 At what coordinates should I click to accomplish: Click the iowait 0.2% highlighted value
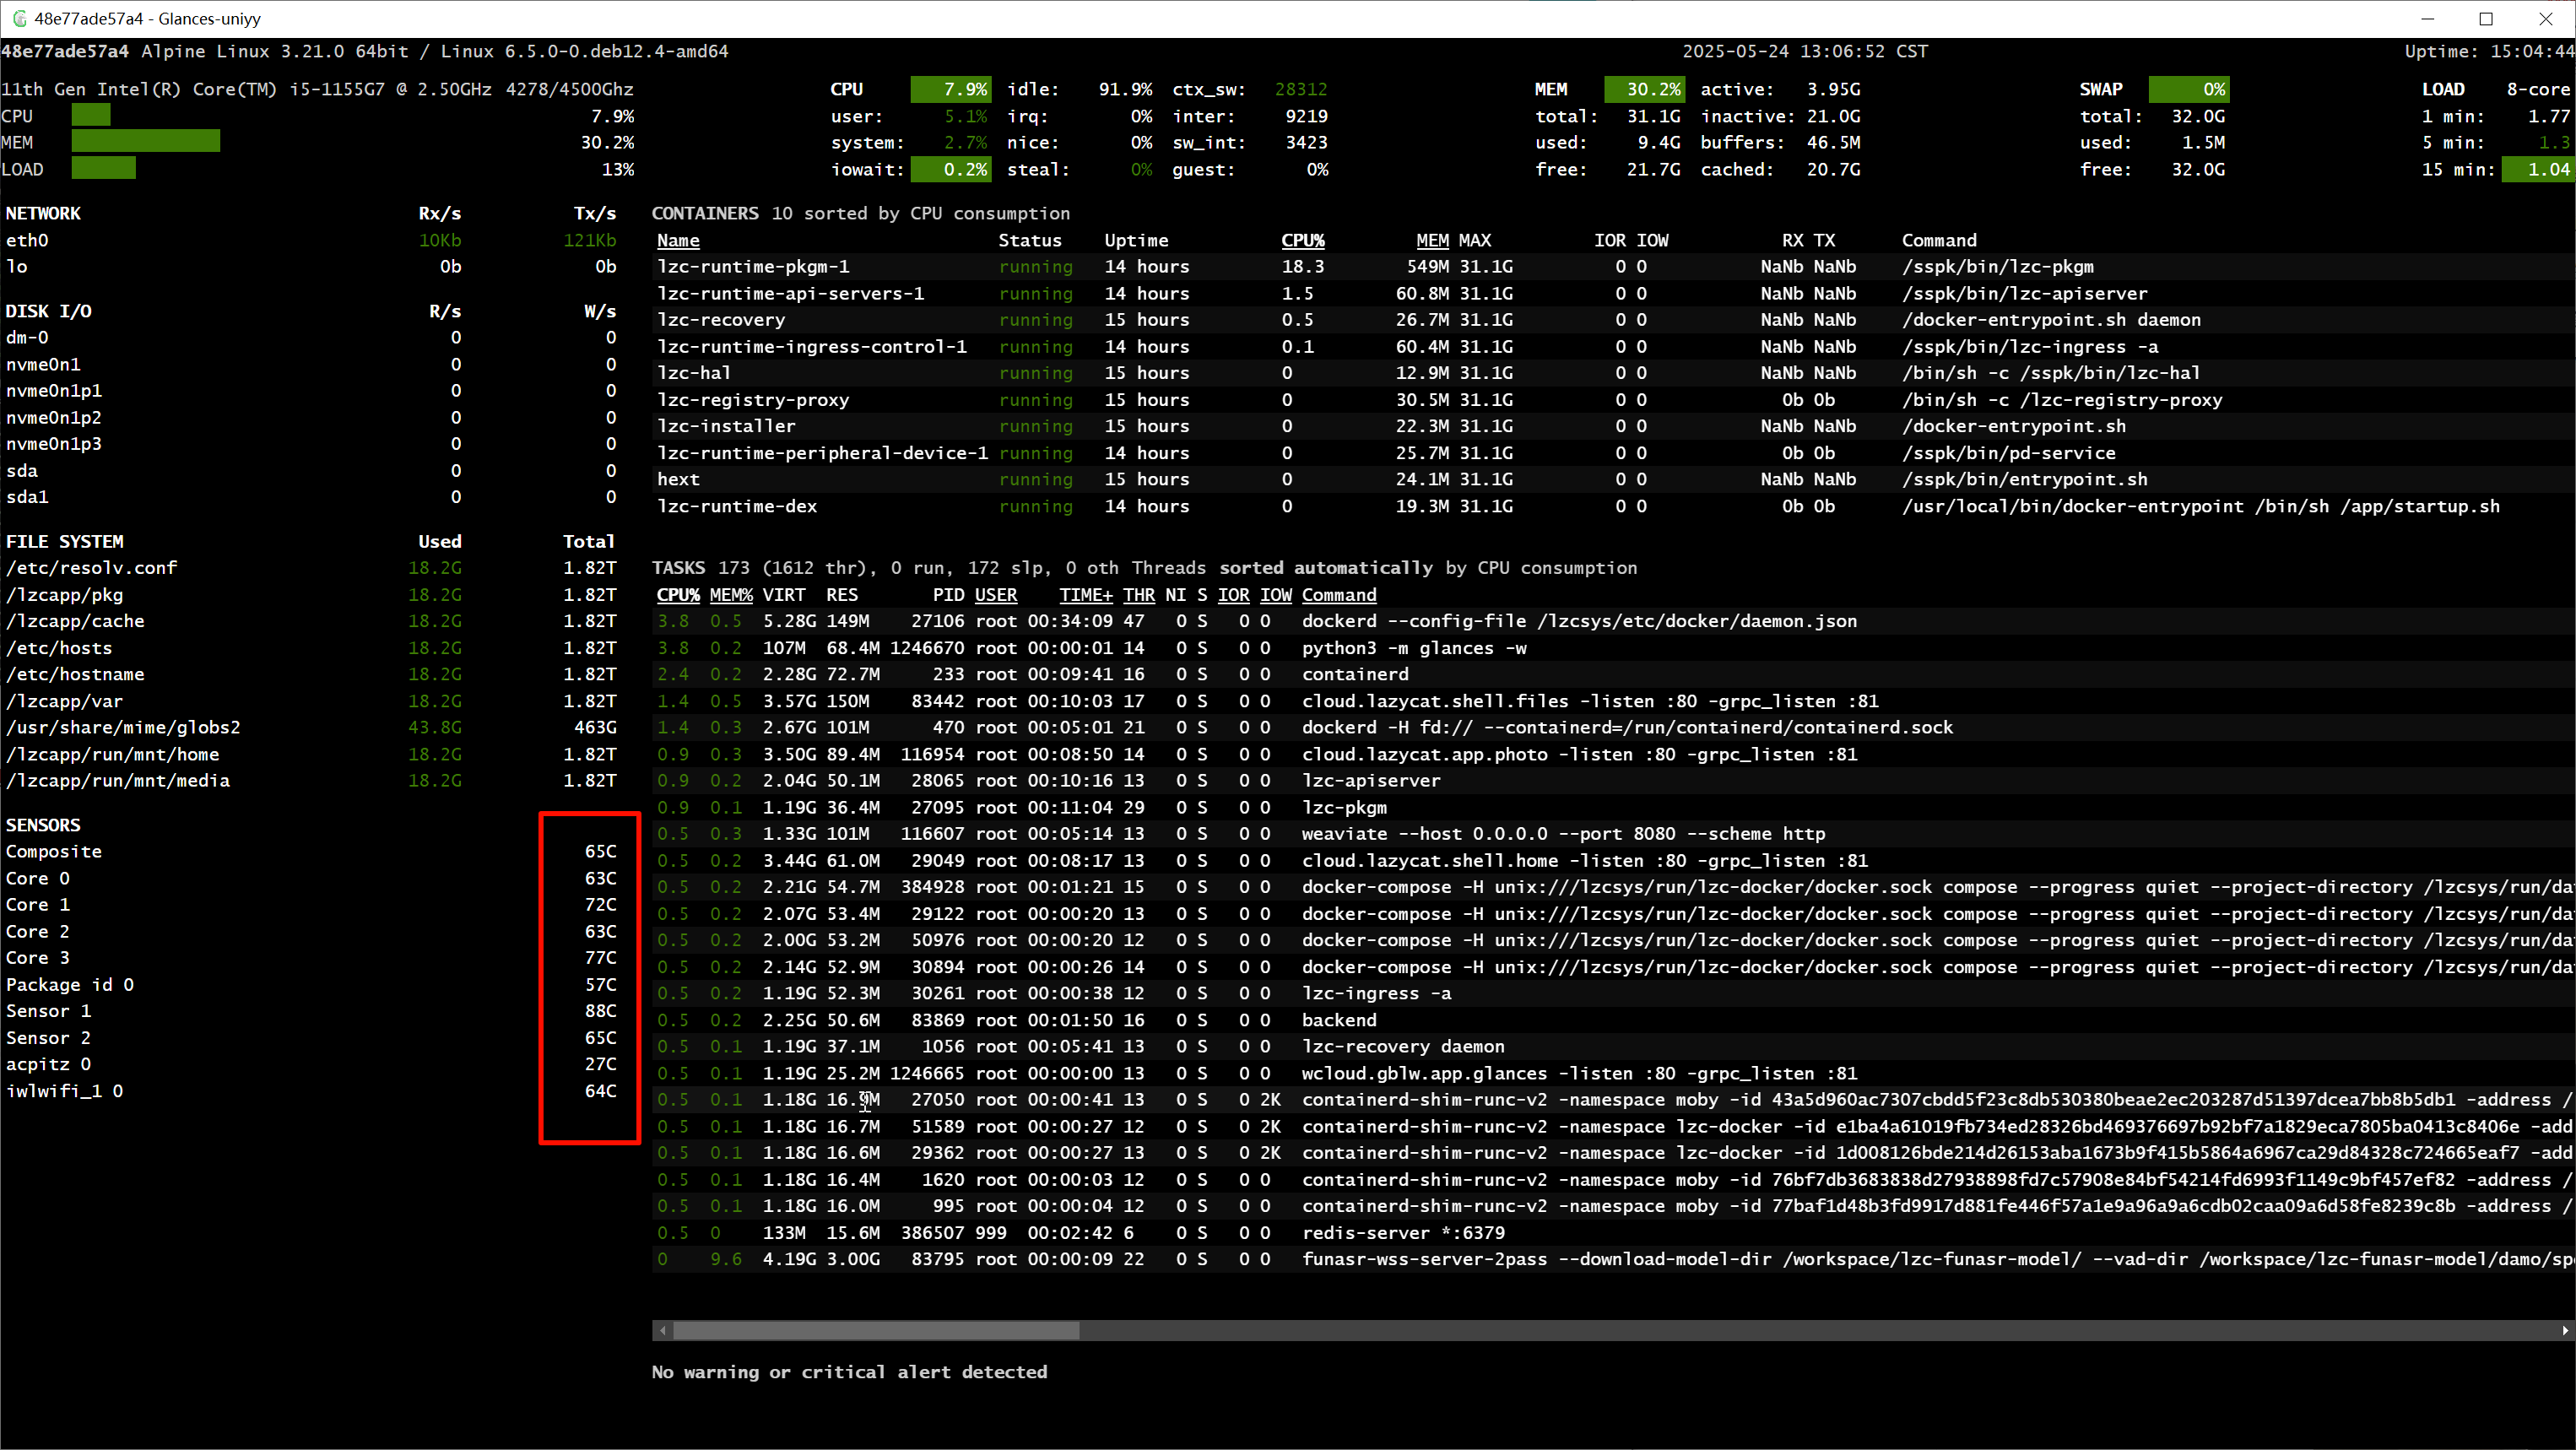951,169
